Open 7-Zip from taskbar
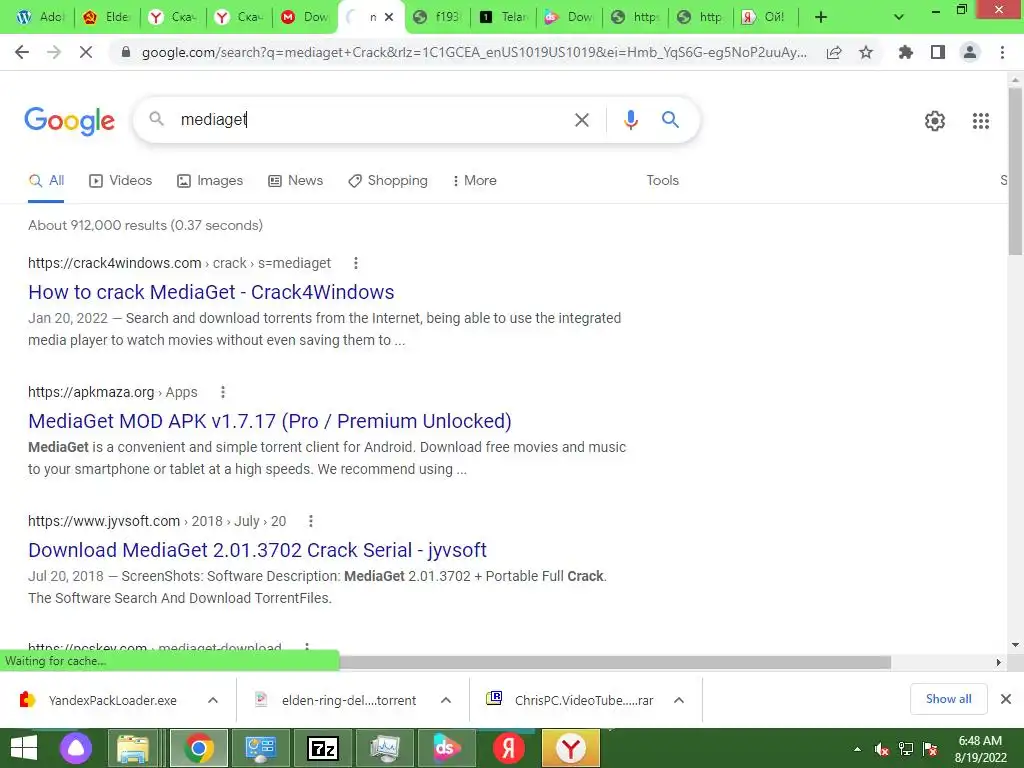Screen dimensions: 1024x768 [x=323, y=748]
